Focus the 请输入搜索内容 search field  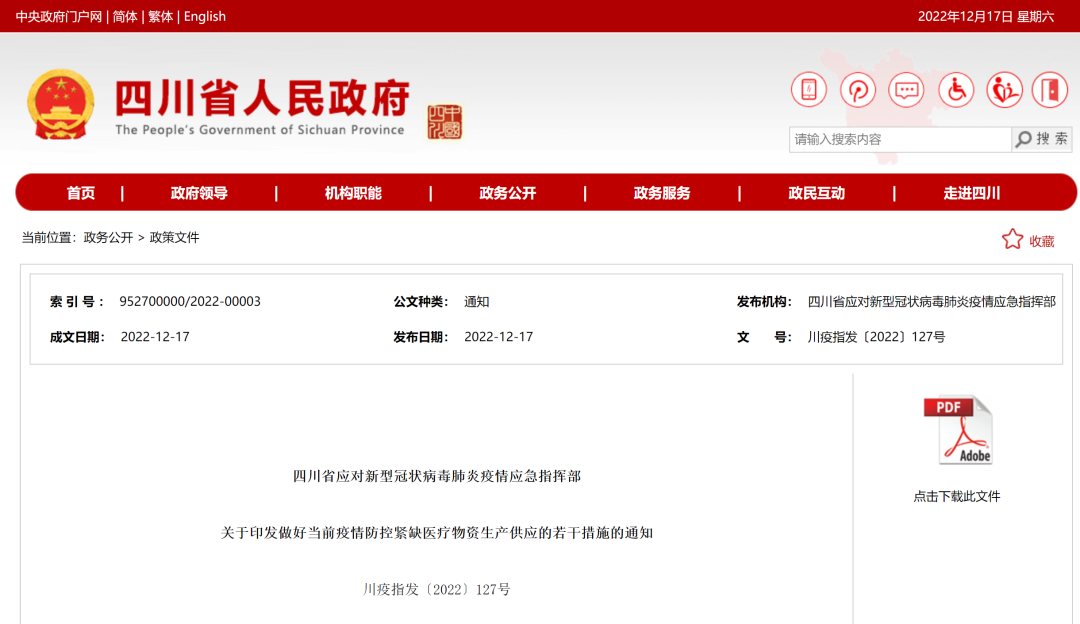(900, 139)
